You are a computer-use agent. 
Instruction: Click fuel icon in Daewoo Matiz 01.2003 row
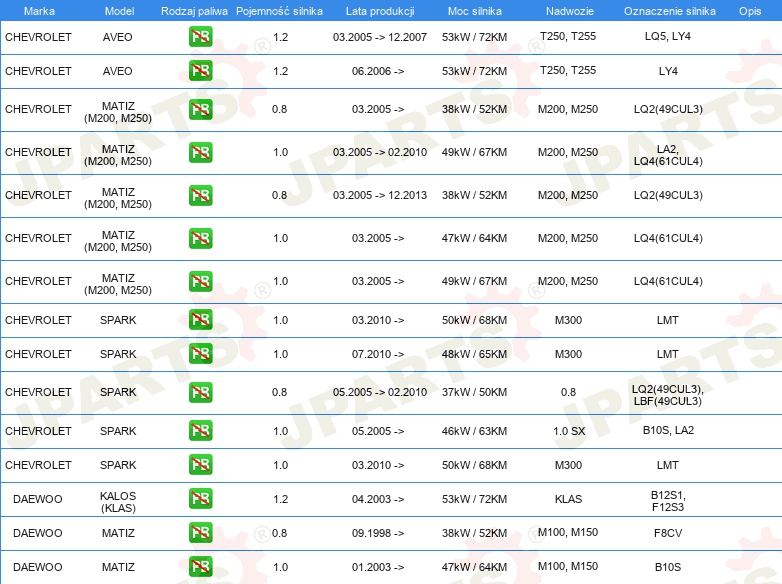click(200, 566)
